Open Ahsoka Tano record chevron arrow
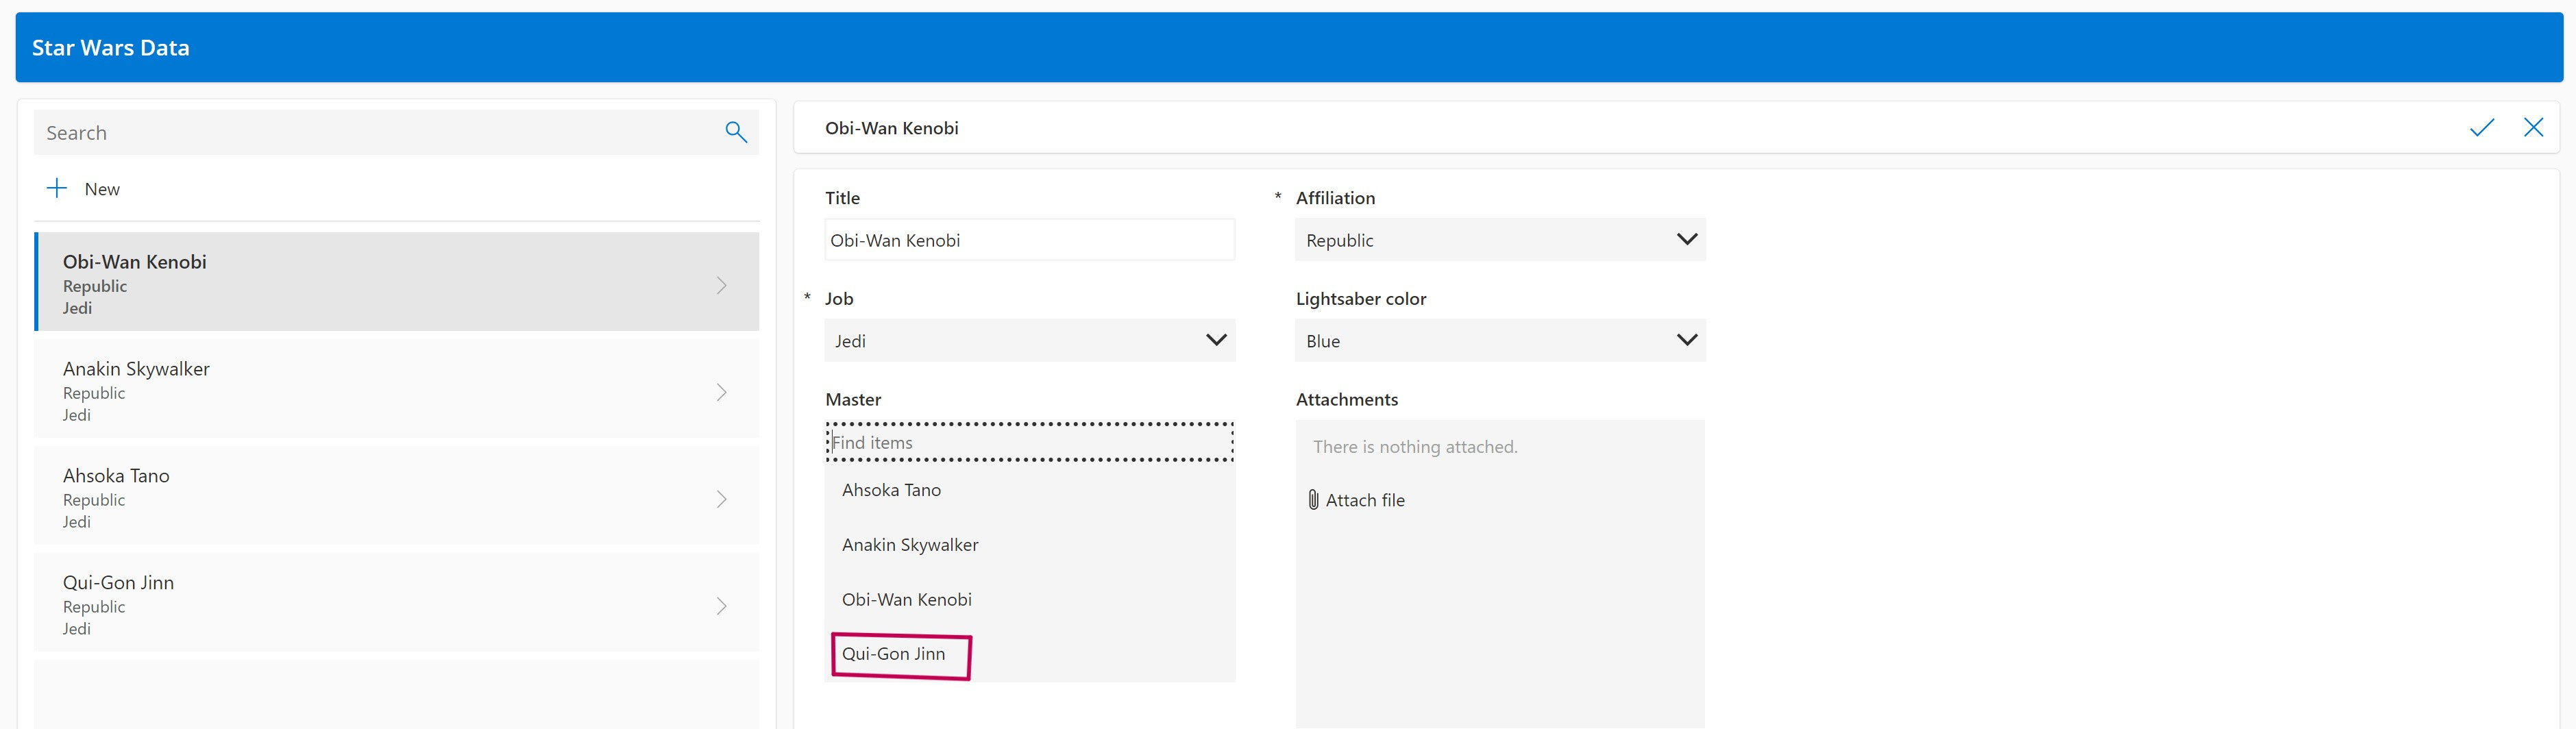Viewport: 2576px width, 729px height. [721, 499]
